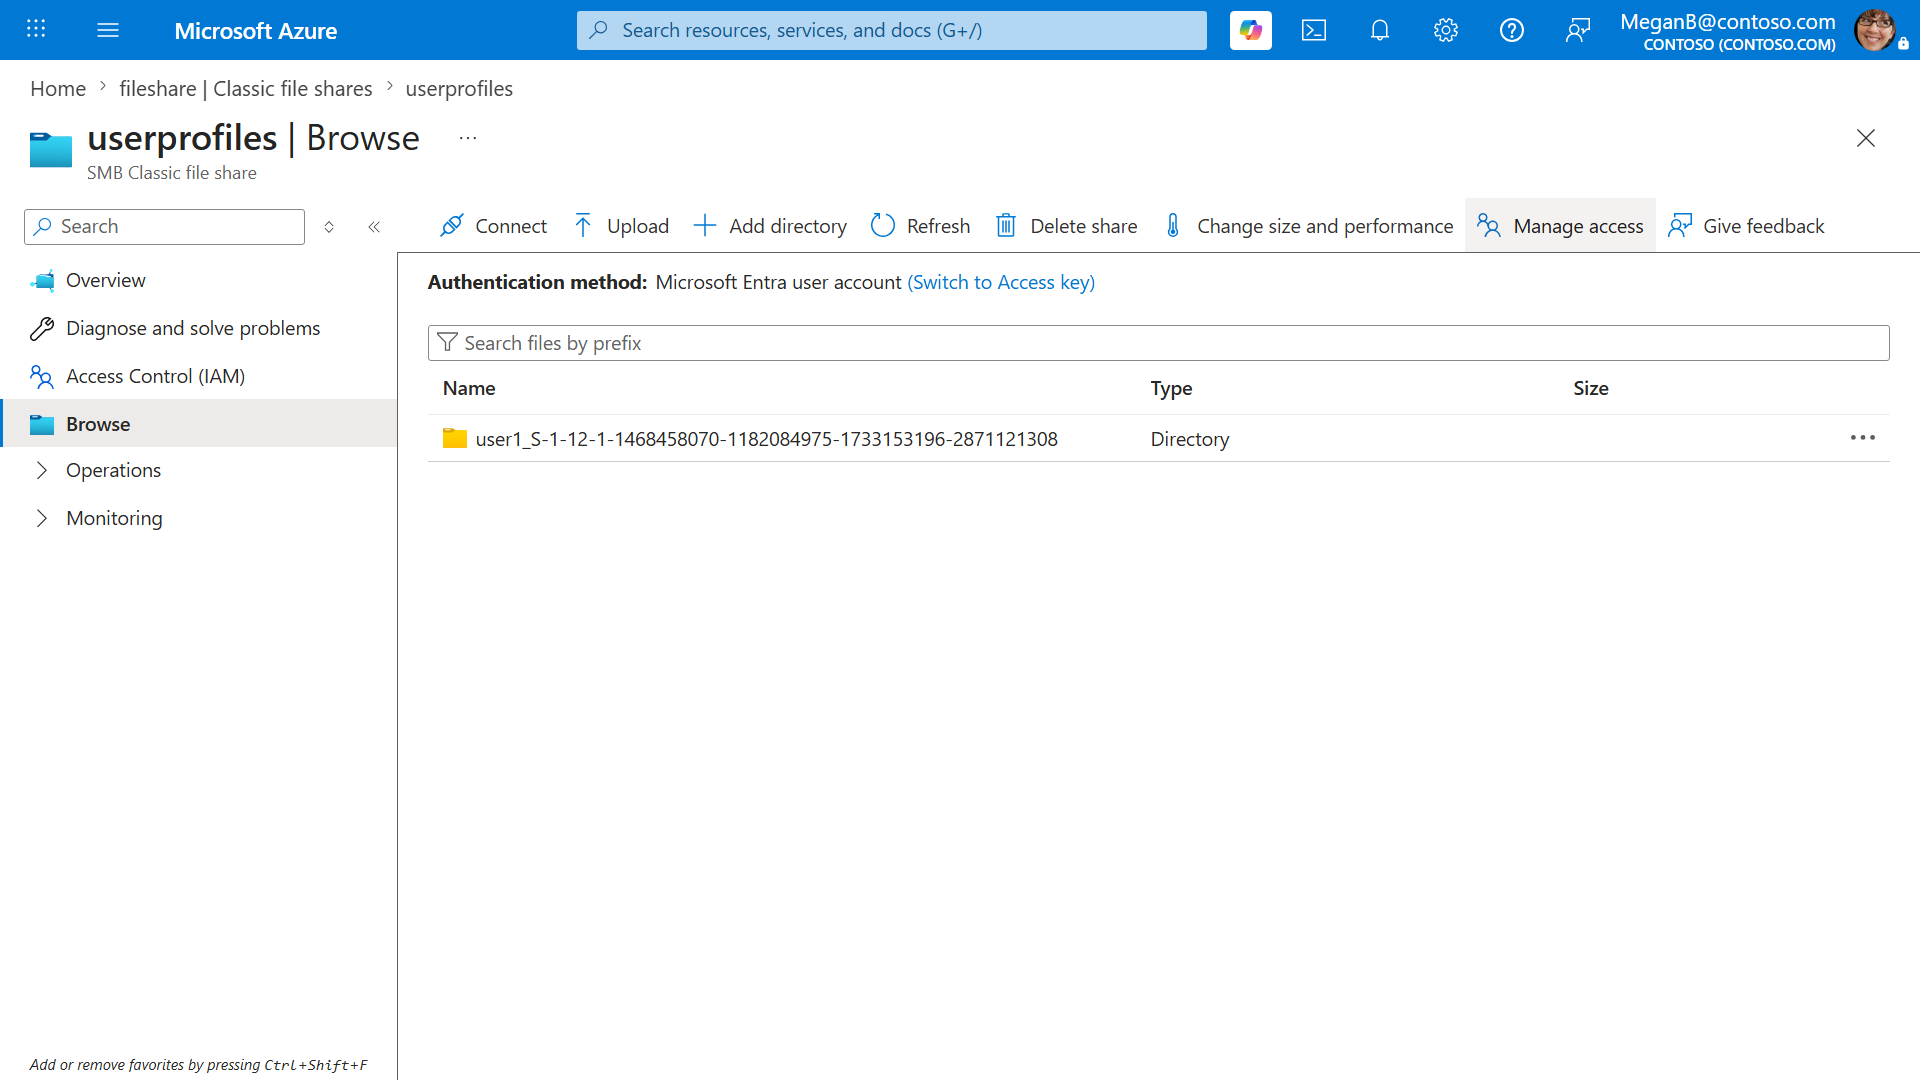The image size is (1920, 1080).
Task: Focus the sidebar Search box
Action: click(164, 226)
